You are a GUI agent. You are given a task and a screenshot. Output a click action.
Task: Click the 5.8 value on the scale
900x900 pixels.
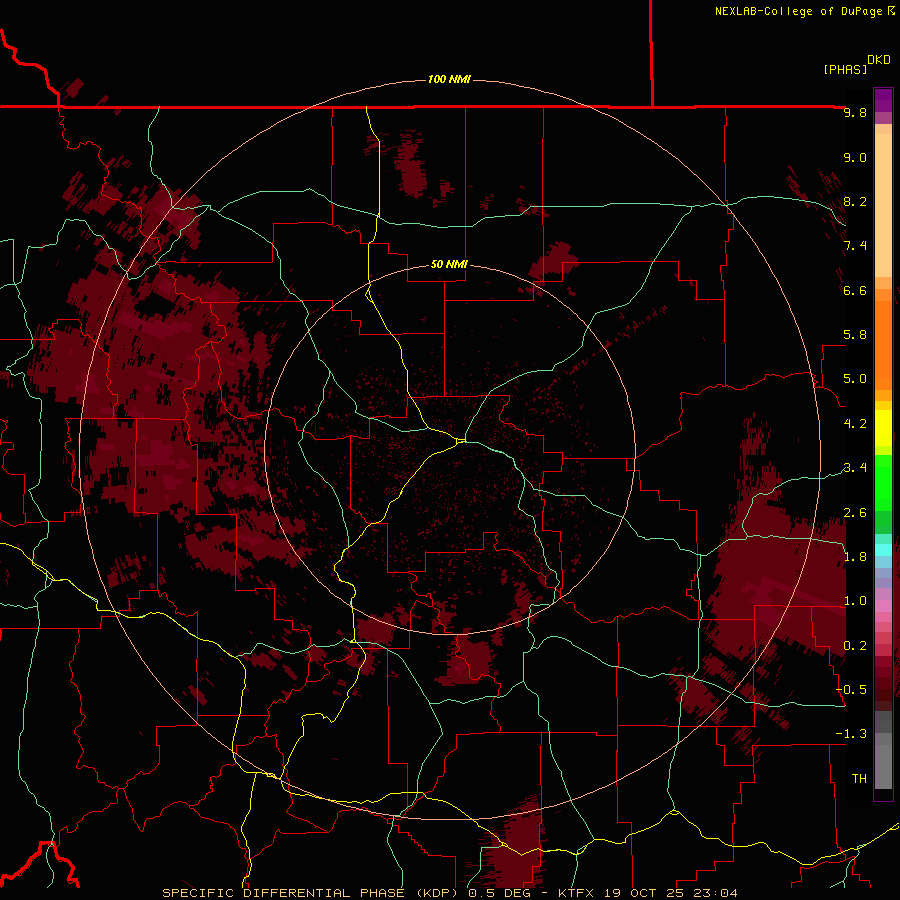click(855, 335)
